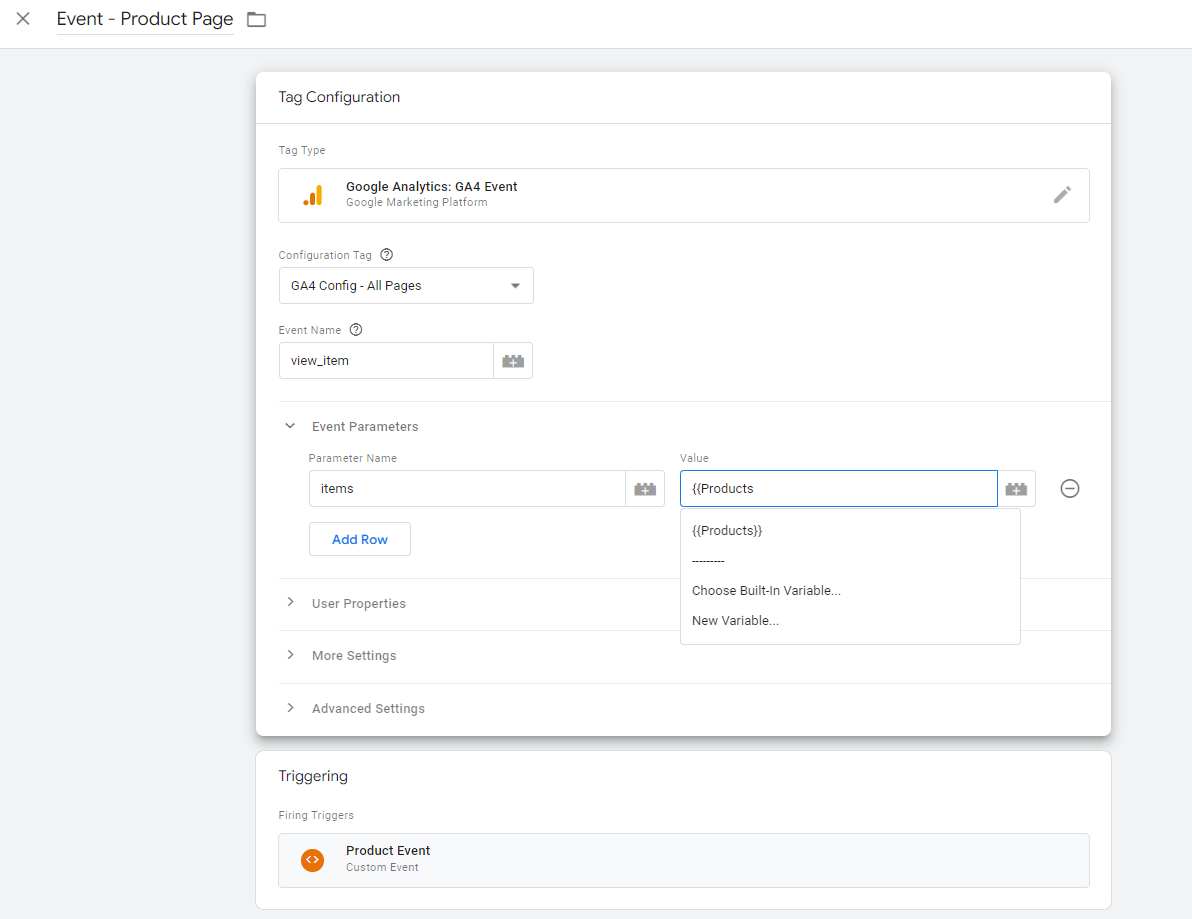Screen dimensions: 1192x919
Task: Open the Configuration Tag dropdown
Action: pyautogui.click(x=406, y=285)
